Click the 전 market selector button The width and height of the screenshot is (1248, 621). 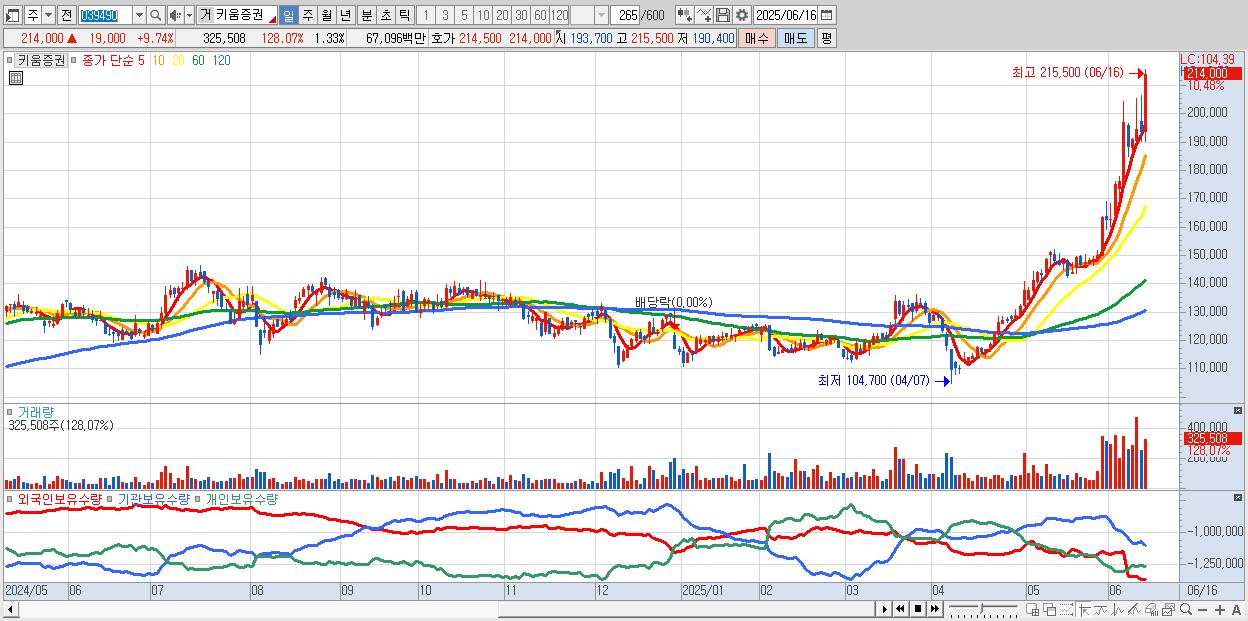(x=66, y=15)
